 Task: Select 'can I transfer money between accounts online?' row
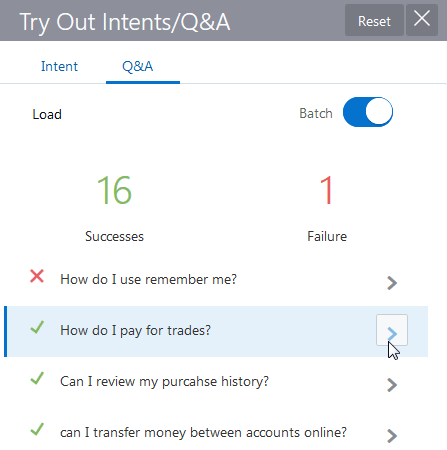217,433
